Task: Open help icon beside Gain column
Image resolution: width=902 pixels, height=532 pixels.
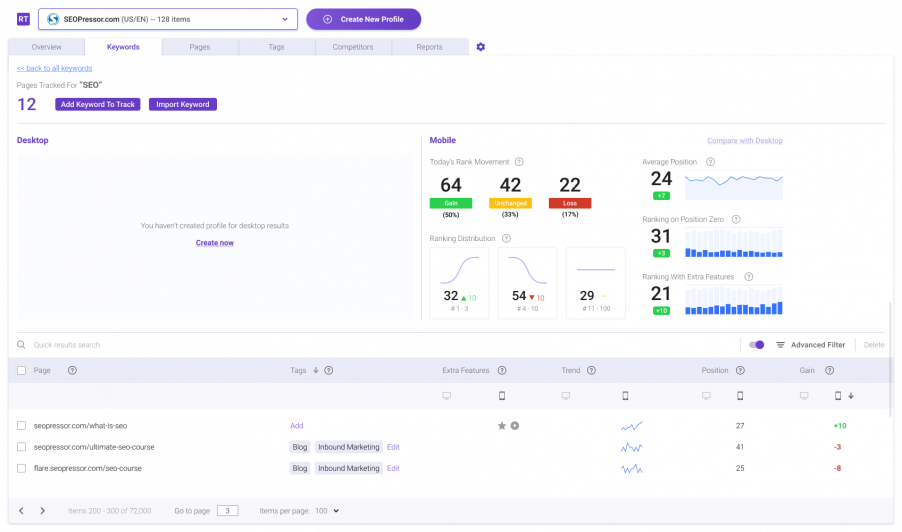Action: (830, 370)
